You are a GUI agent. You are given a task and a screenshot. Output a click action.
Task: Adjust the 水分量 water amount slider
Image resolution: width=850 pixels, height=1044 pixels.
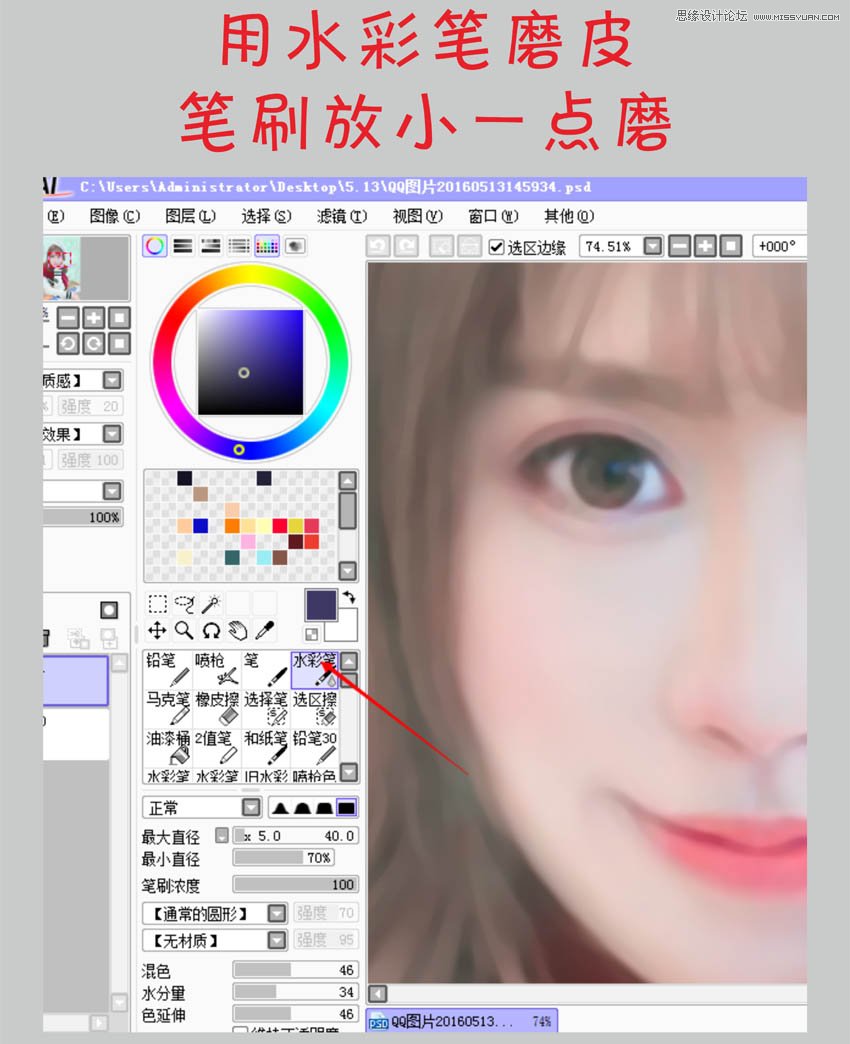(x=296, y=992)
